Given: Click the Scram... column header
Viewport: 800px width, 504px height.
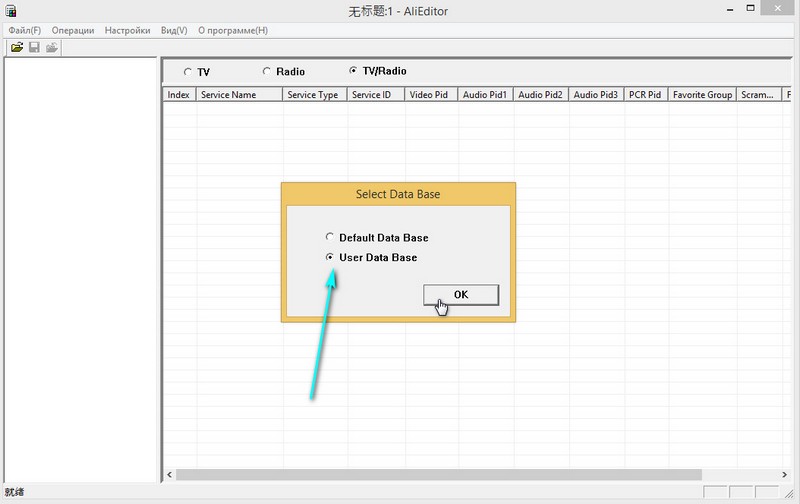Looking at the screenshot, I should click(759, 94).
